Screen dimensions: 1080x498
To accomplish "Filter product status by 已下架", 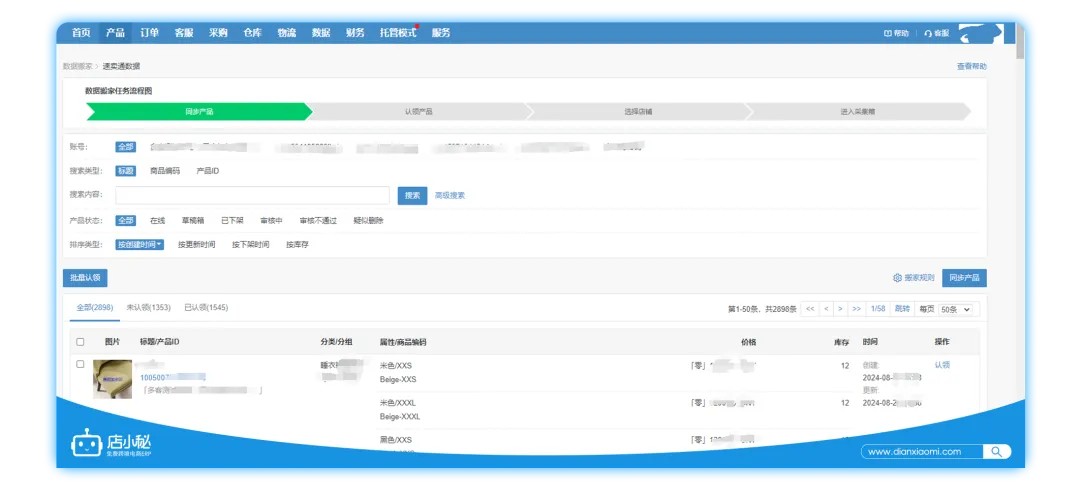I will pos(232,220).
